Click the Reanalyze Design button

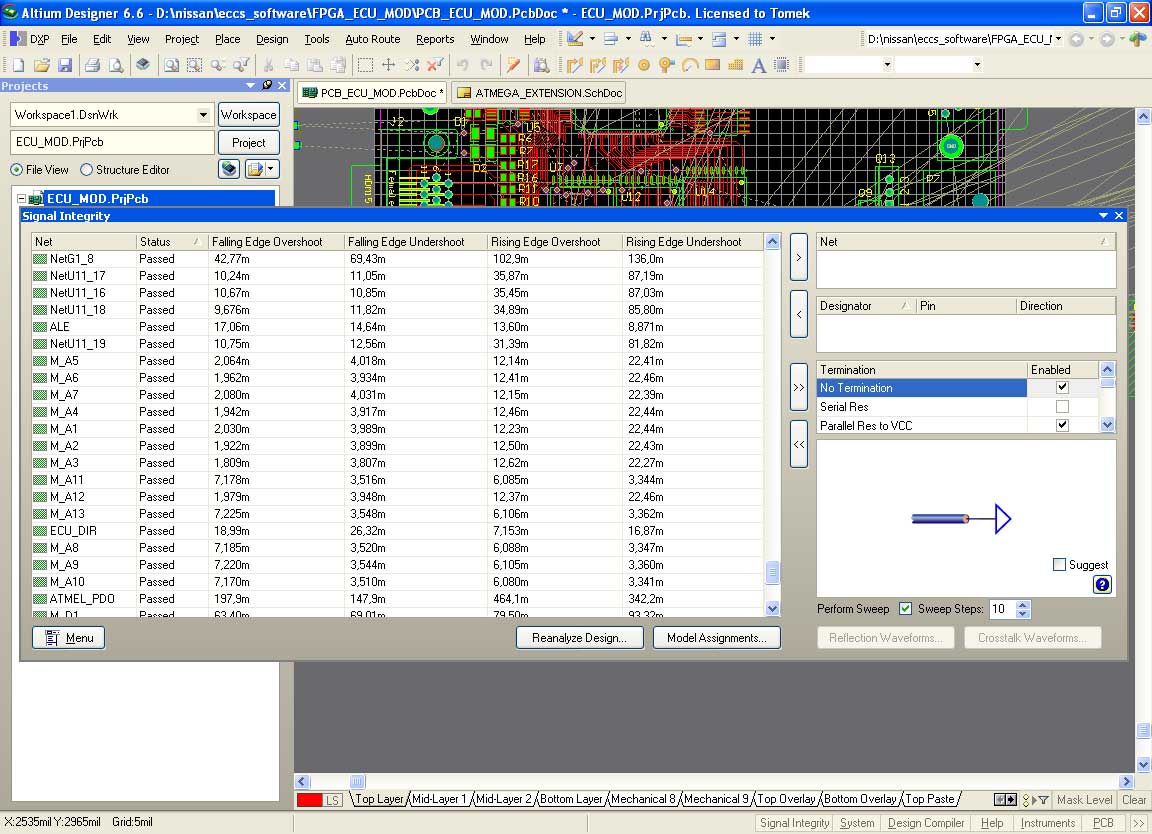coord(579,638)
